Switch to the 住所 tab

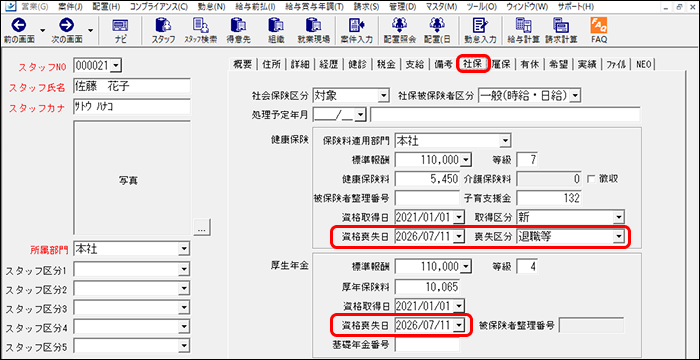point(272,64)
